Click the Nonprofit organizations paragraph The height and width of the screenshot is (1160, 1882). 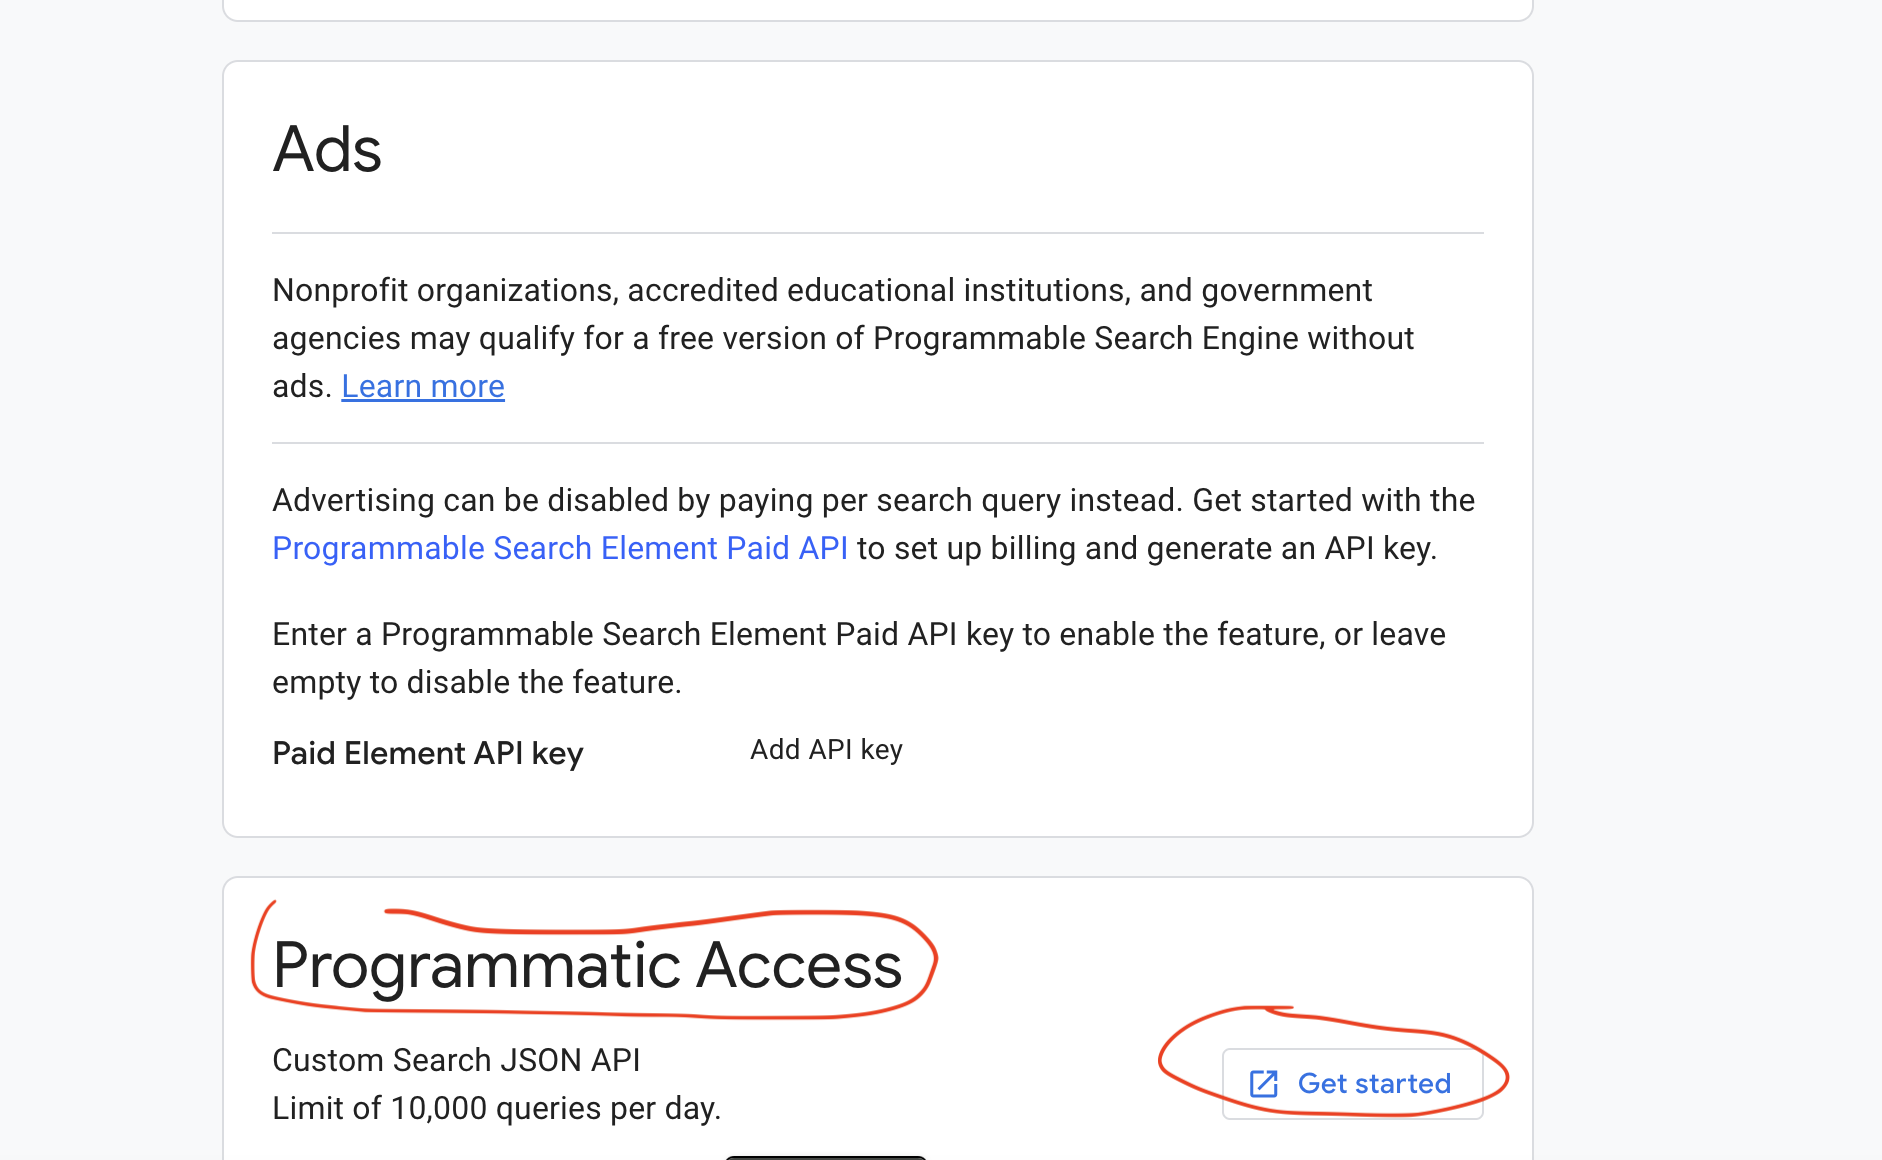pyautogui.click(x=843, y=338)
